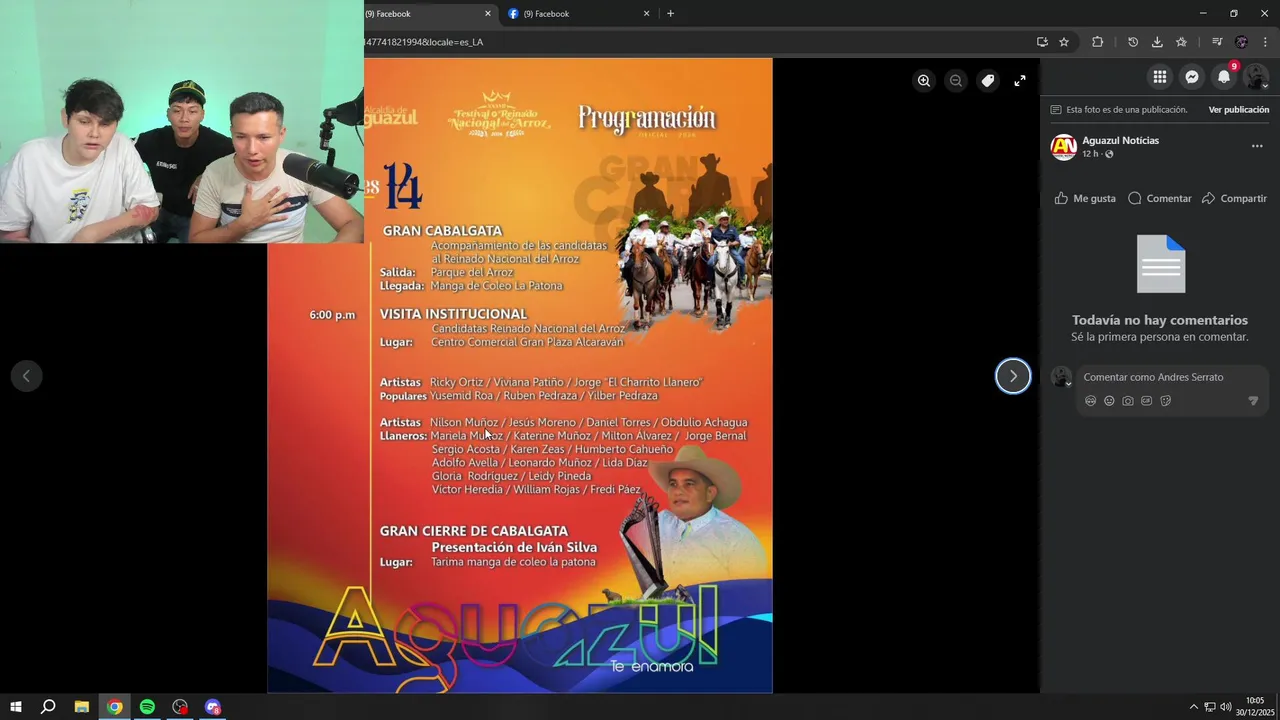
Task: Open post options three-dots menu
Action: point(1257,146)
